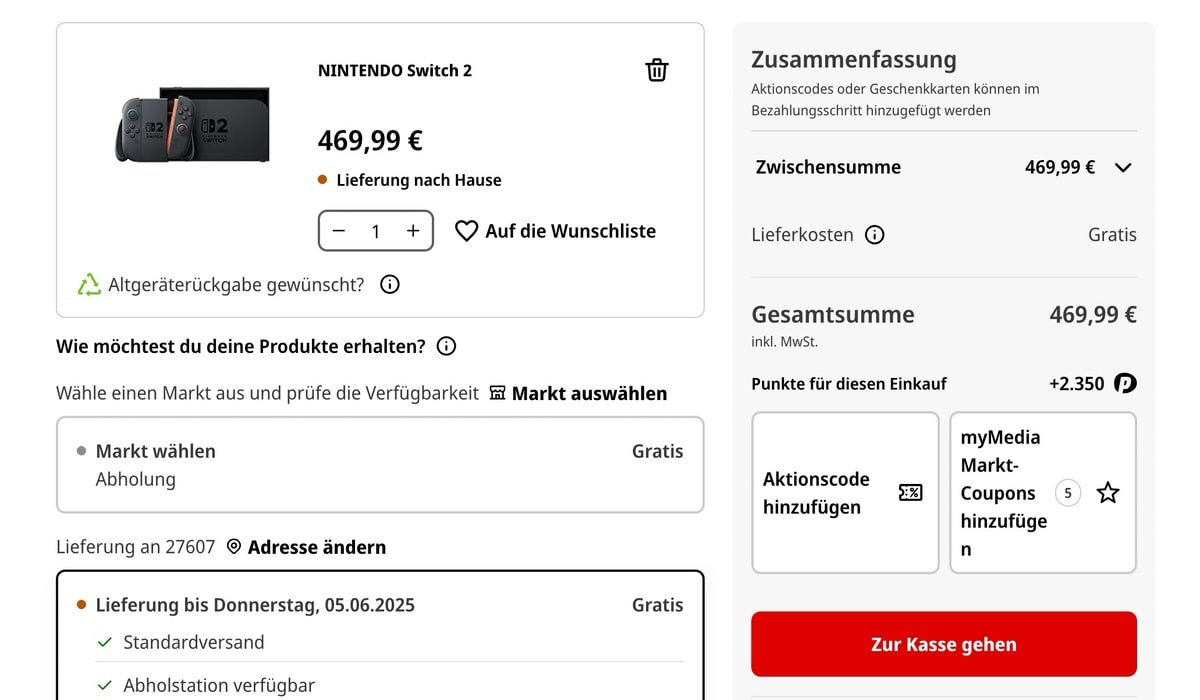Open info icon next to Altgeräterückgabe gewünscht
The width and height of the screenshot is (1200, 700).
(x=390, y=284)
